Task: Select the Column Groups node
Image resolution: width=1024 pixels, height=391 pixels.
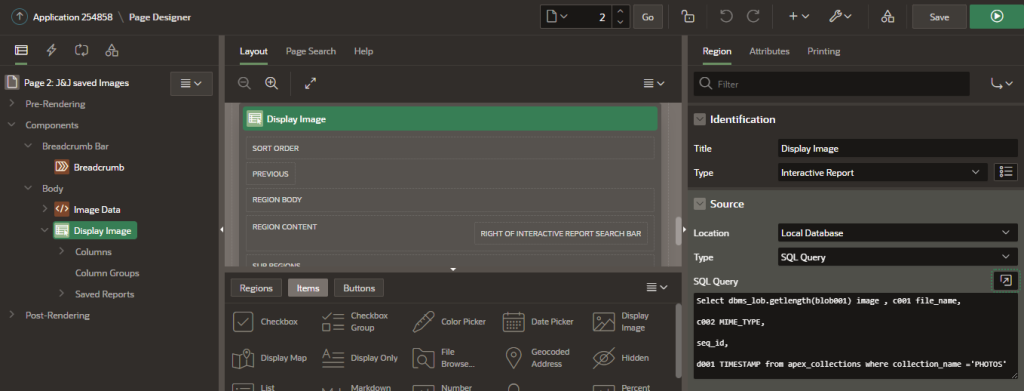Action: click(x=107, y=273)
